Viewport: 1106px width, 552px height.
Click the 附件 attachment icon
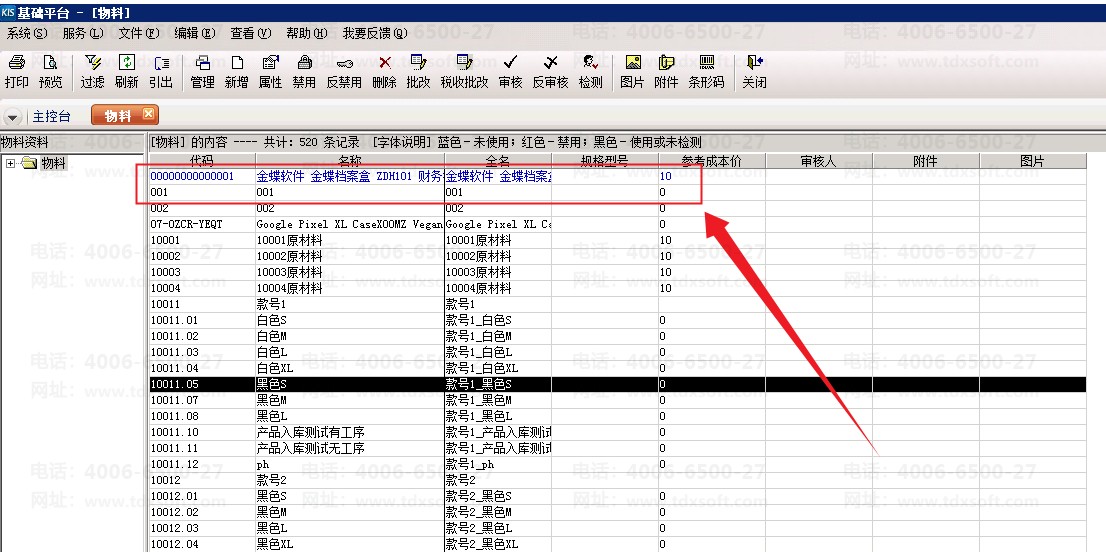point(666,70)
